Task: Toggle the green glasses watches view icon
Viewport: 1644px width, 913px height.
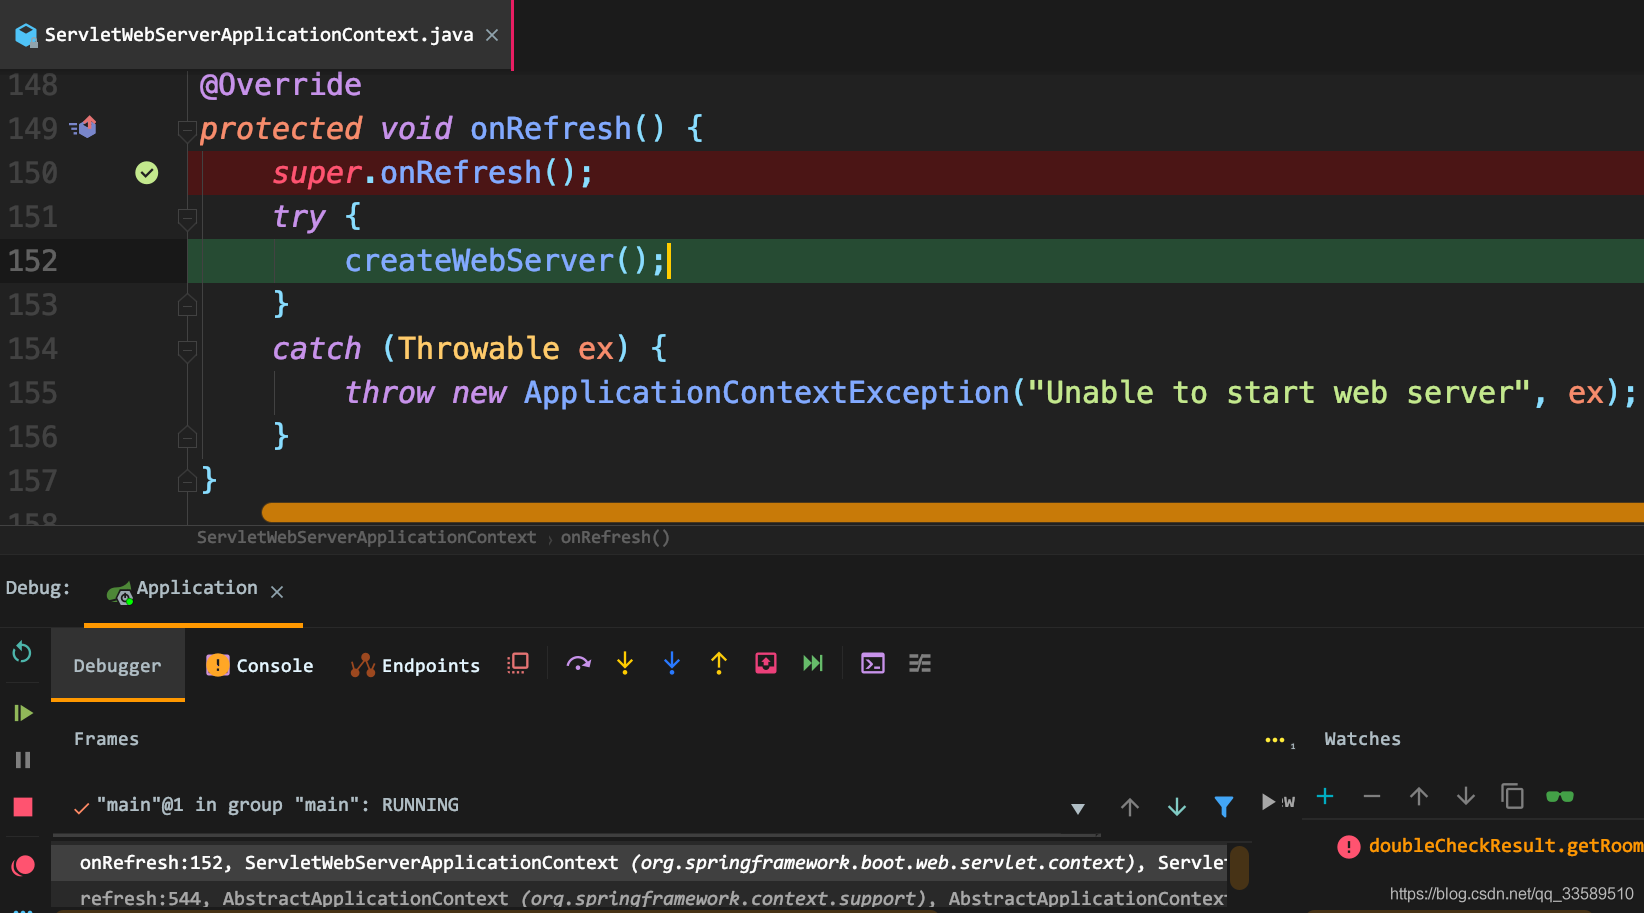Action: 1559,797
